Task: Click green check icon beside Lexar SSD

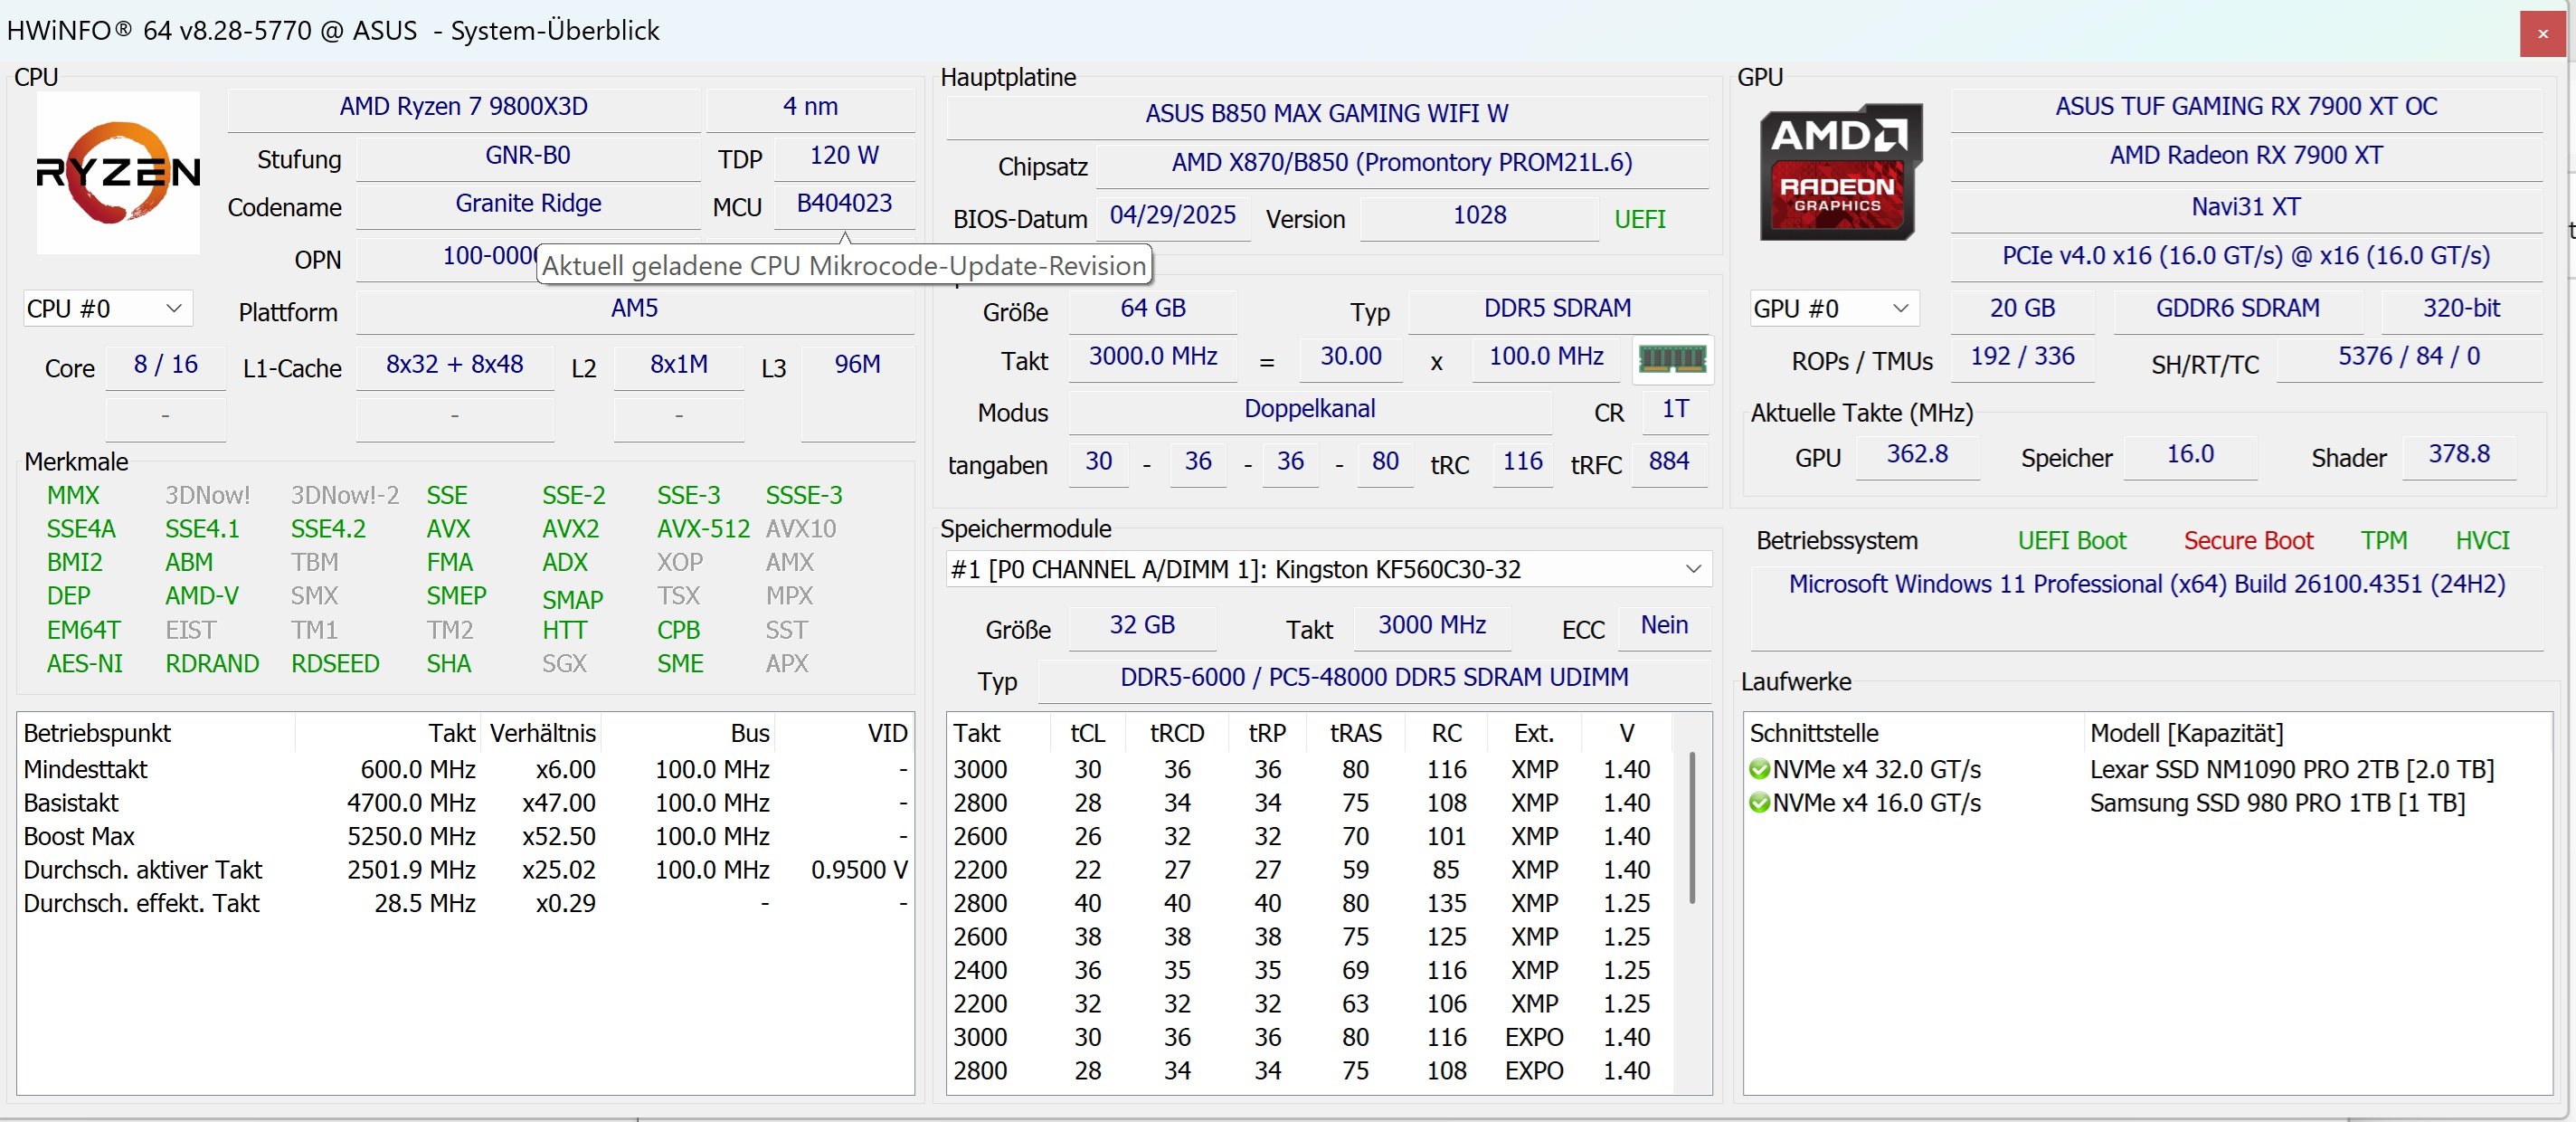Action: pyautogui.click(x=1759, y=769)
